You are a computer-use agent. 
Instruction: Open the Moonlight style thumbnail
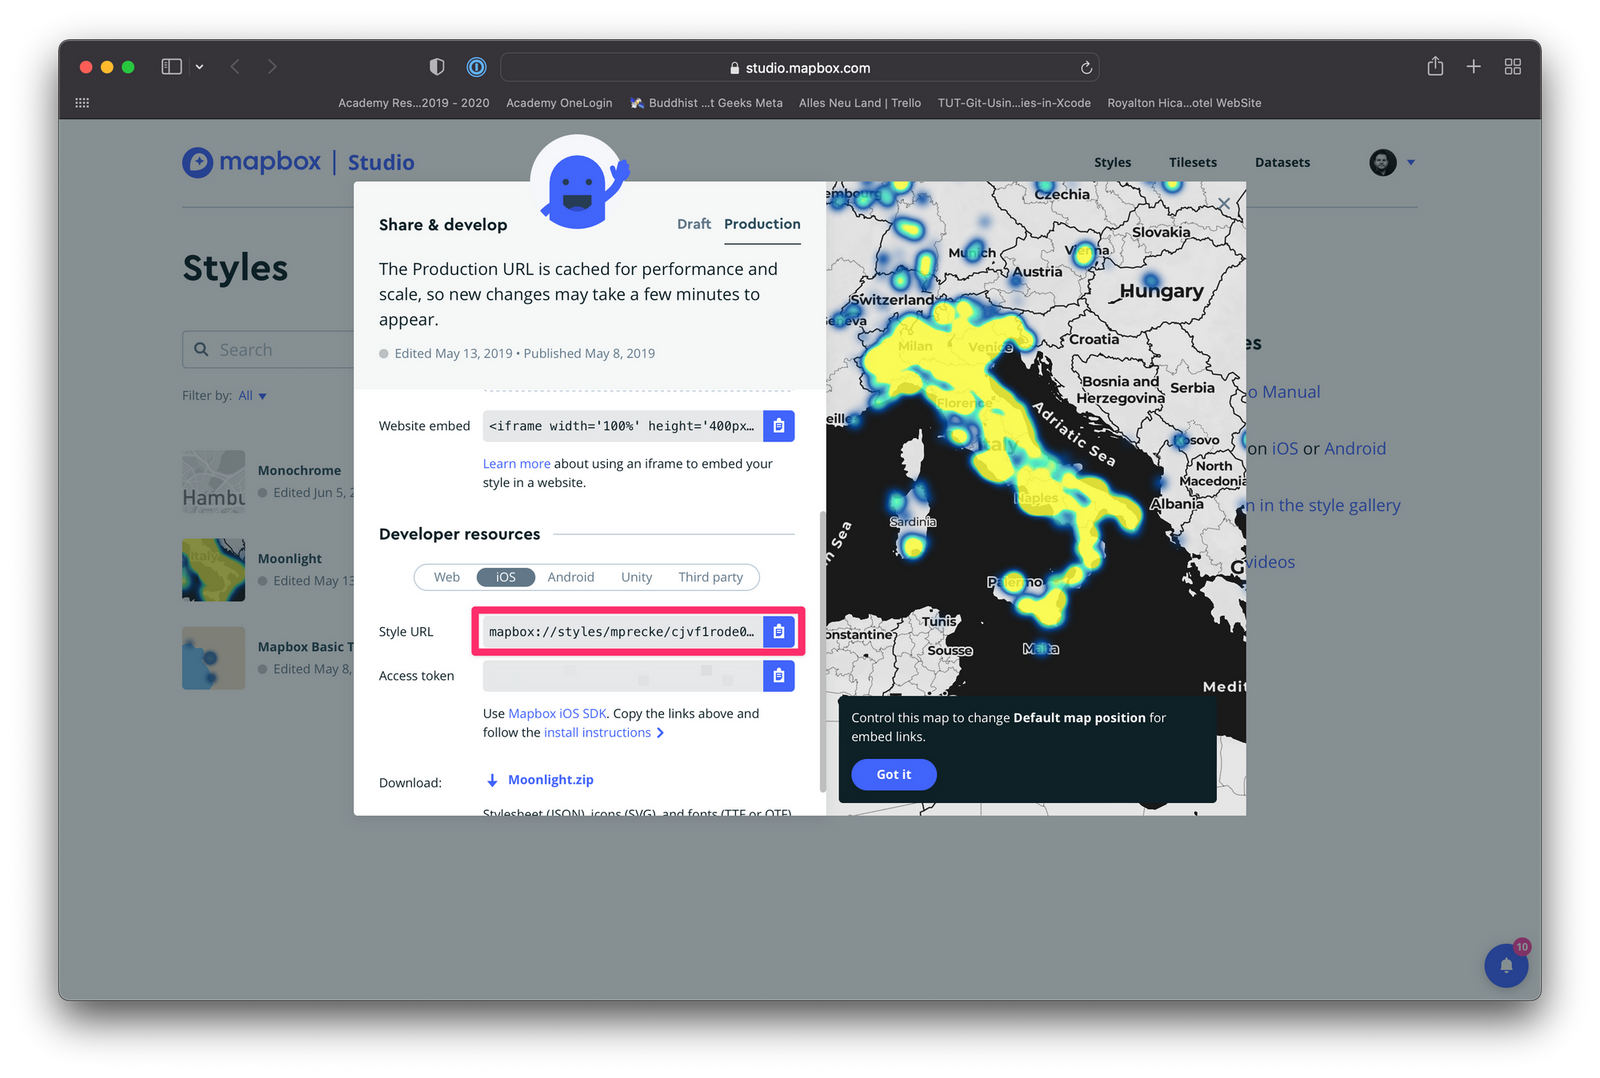click(213, 570)
